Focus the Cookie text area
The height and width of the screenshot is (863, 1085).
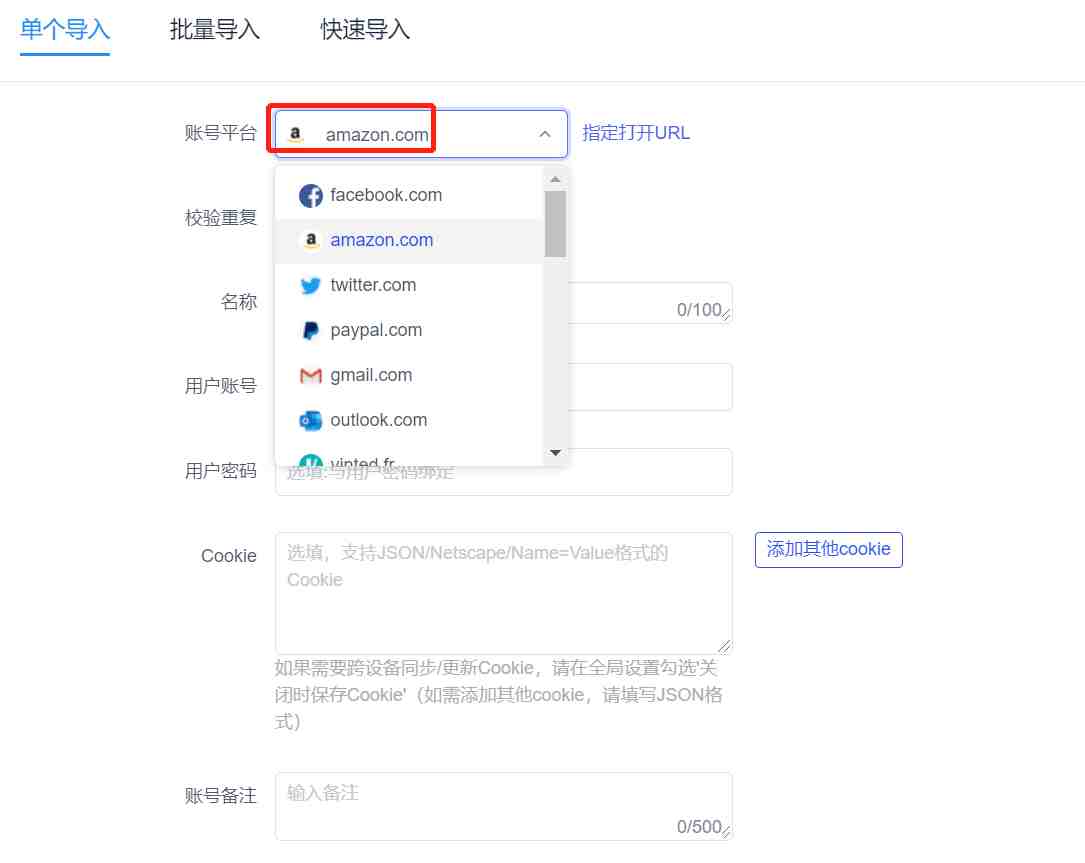[504, 593]
